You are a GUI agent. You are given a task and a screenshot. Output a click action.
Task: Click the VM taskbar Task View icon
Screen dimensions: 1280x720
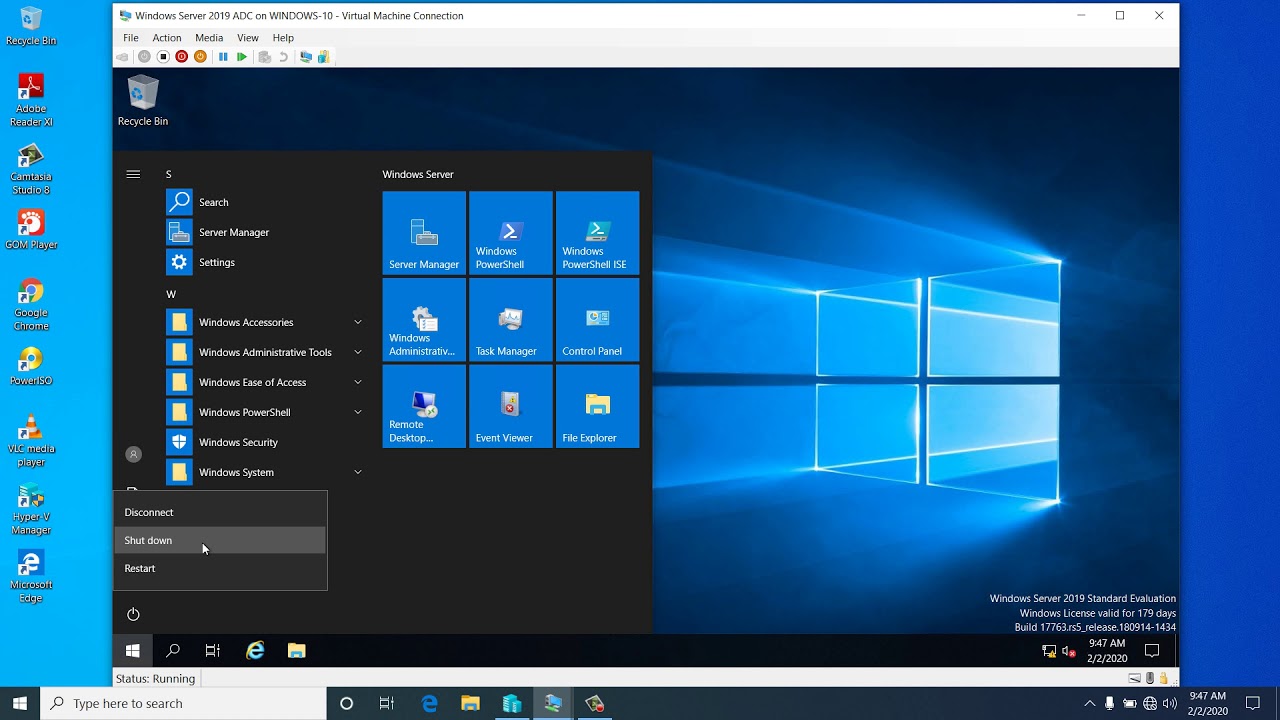click(x=212, y=651)
